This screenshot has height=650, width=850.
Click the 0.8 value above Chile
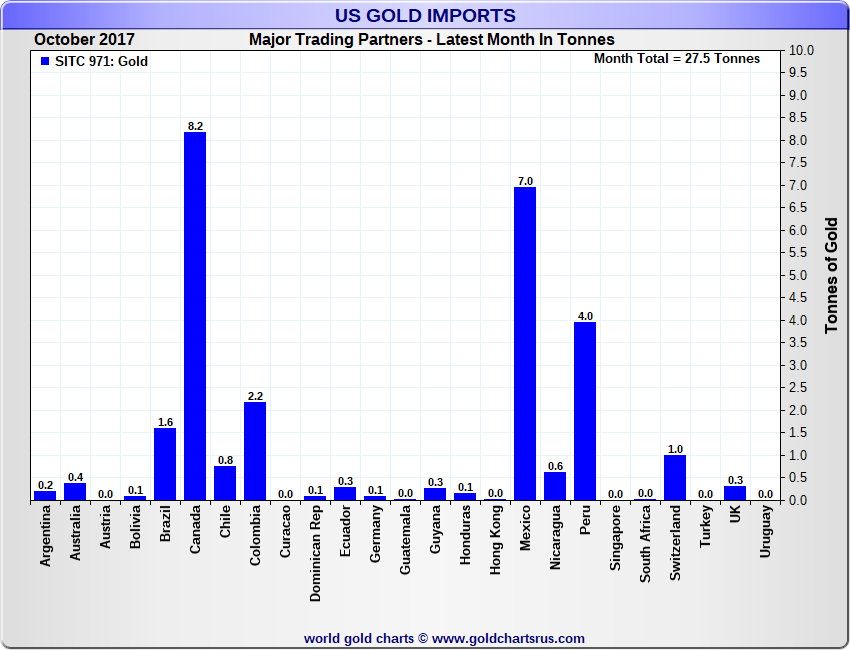click(226, 460)
